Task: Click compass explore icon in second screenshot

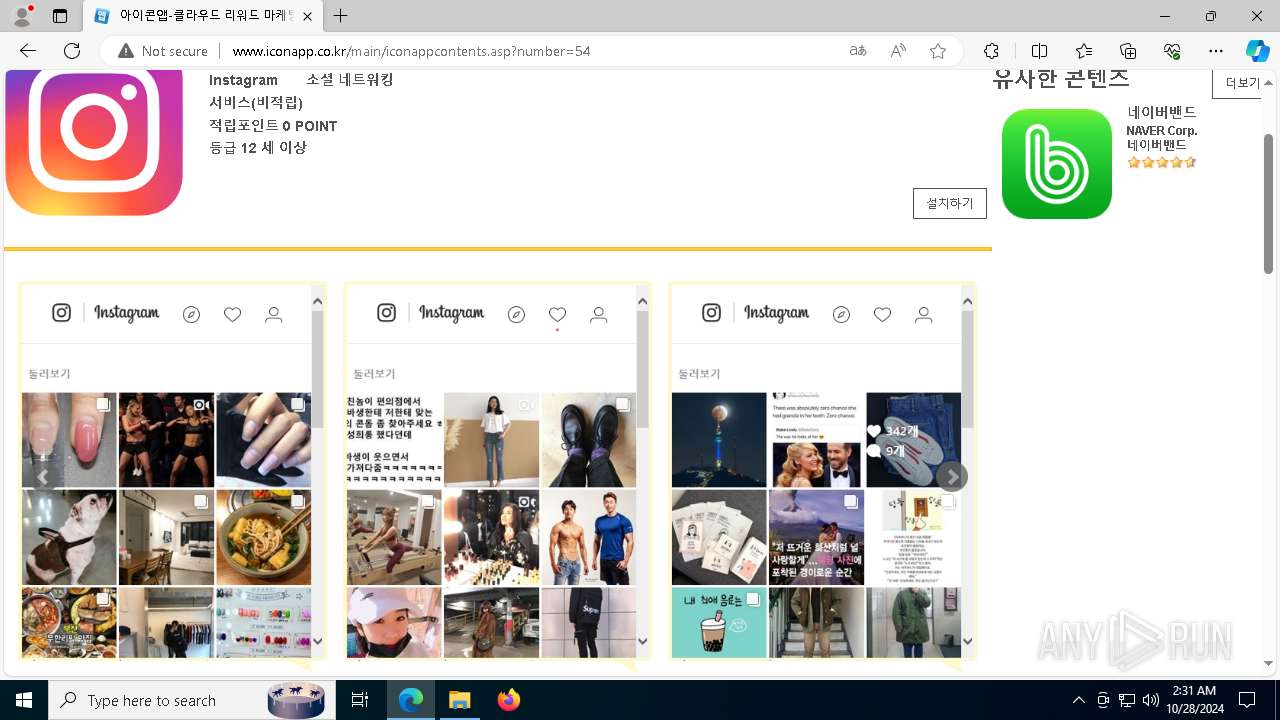Action: click(517, 315)
